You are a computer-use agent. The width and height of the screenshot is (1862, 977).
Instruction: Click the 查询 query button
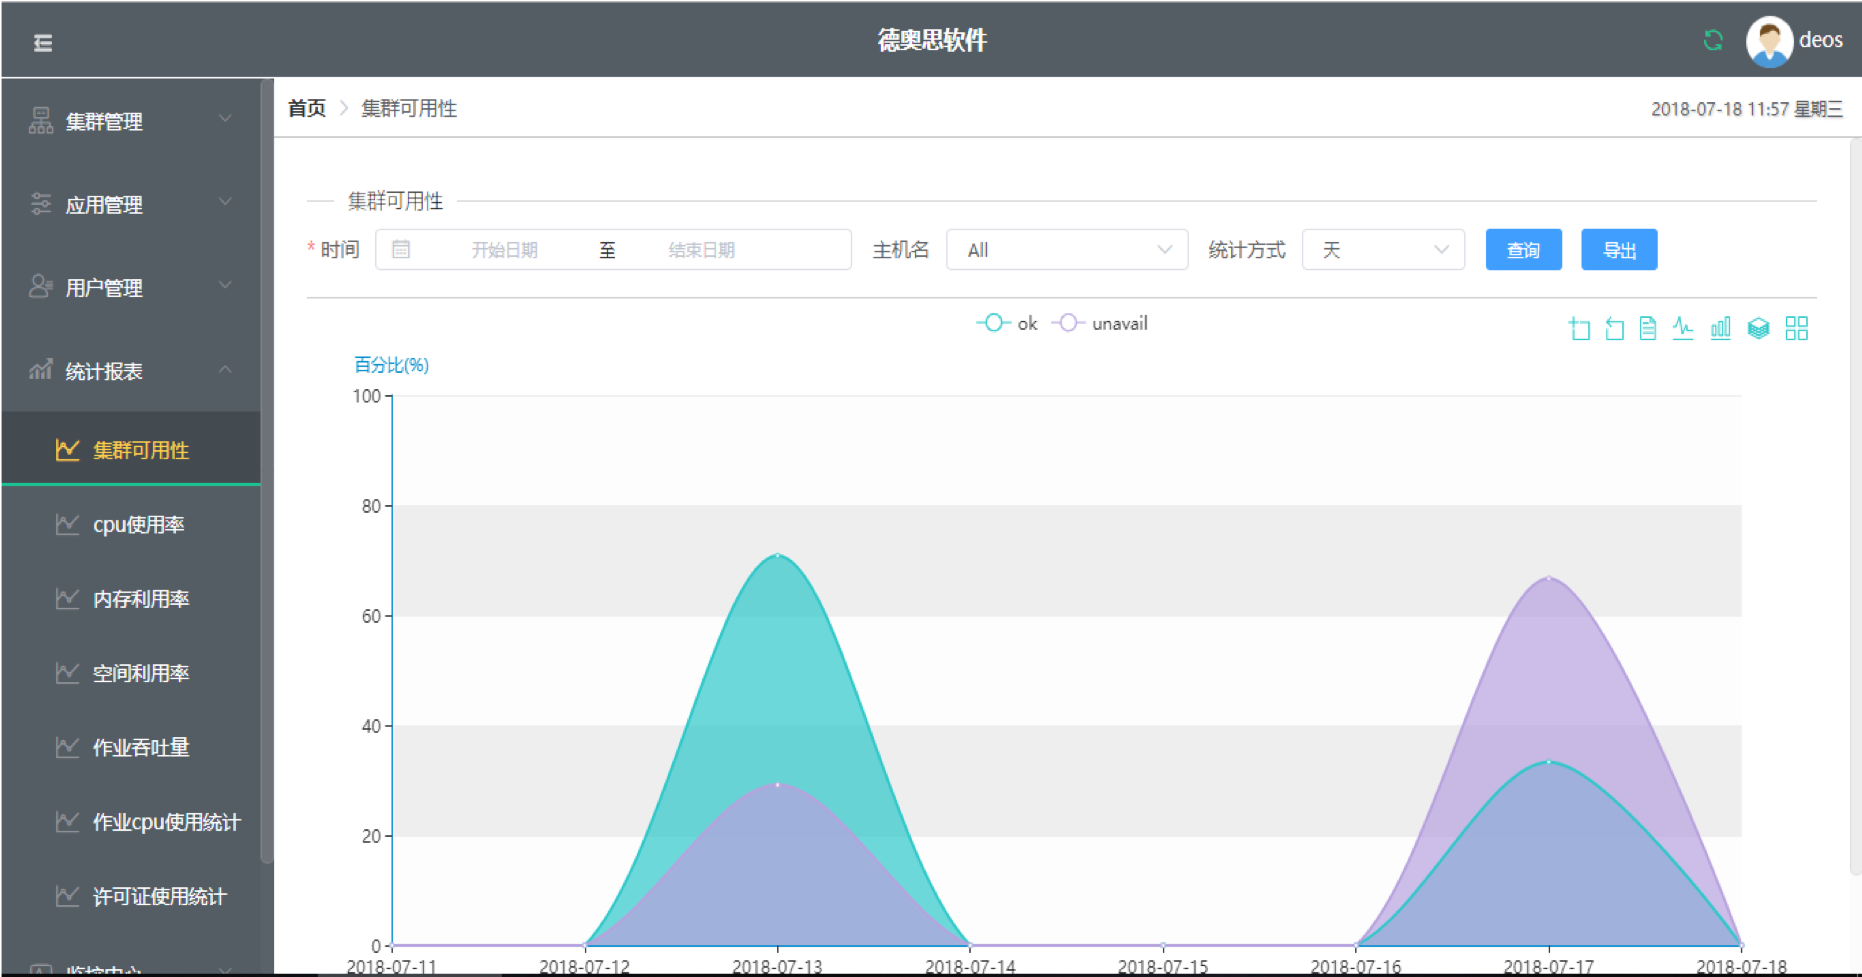coord(1523,250)
